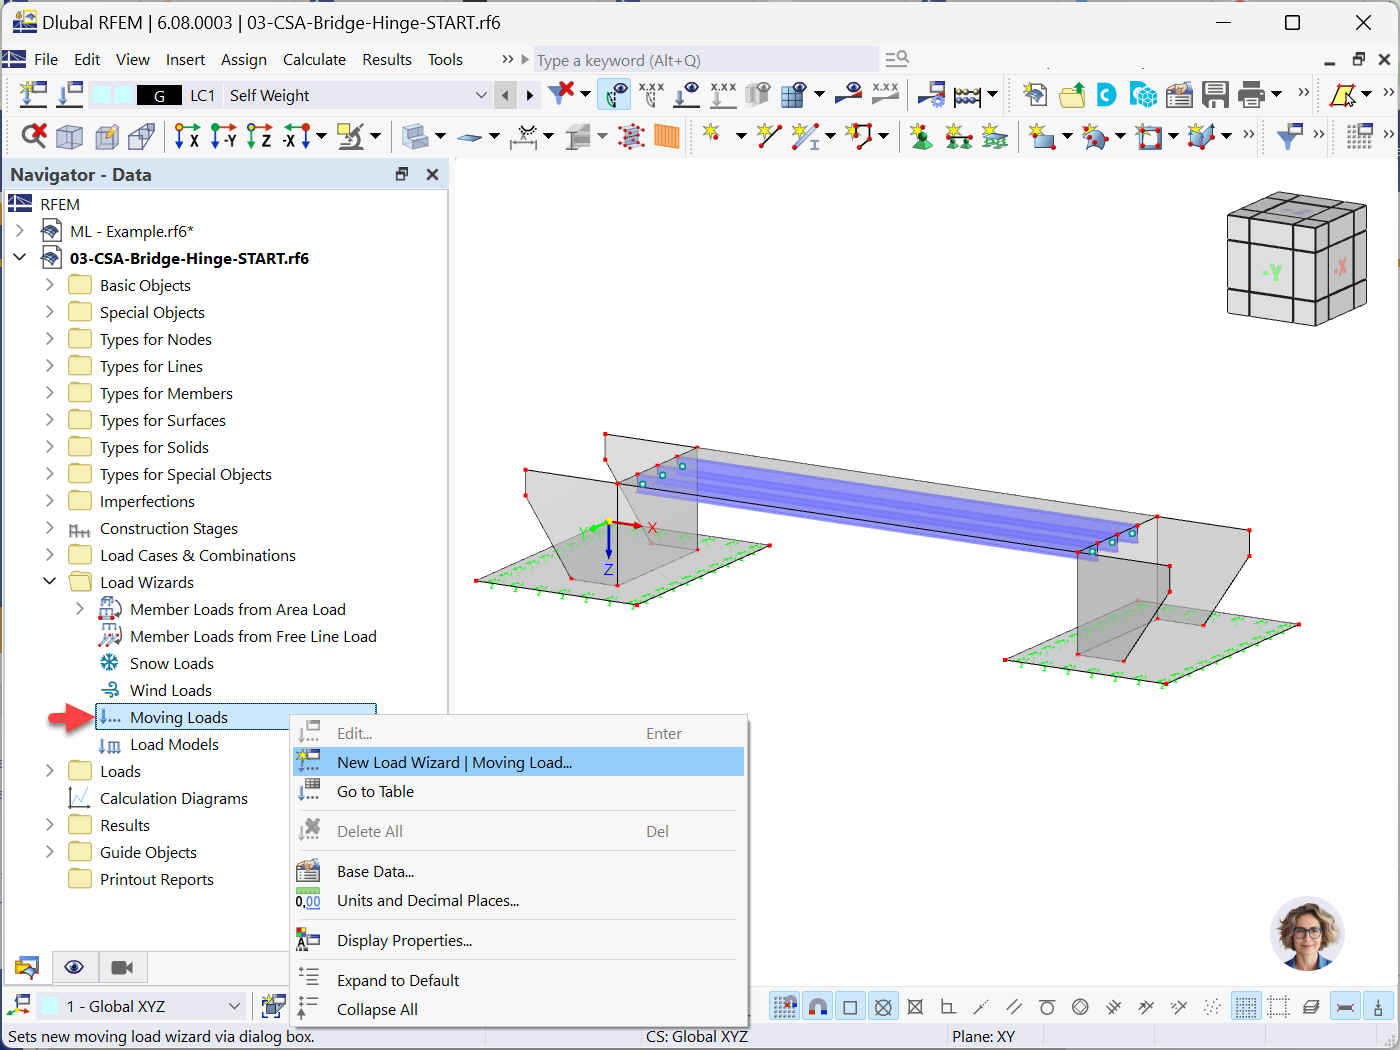This screenshot has width=1400, height=1050.
Task: Expand the Types for Members folder
Action: pyautogui.click(x=49, y=393)
